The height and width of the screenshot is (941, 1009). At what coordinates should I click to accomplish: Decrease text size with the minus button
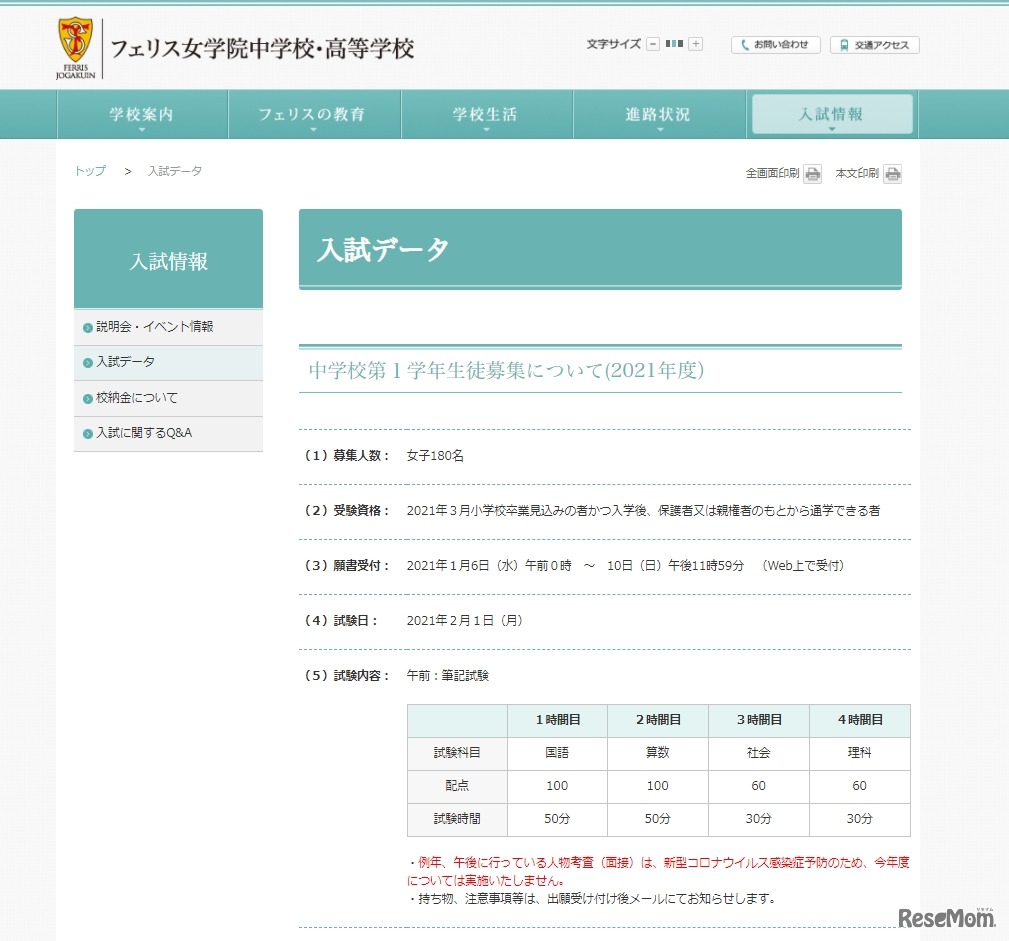pos(653,44)
